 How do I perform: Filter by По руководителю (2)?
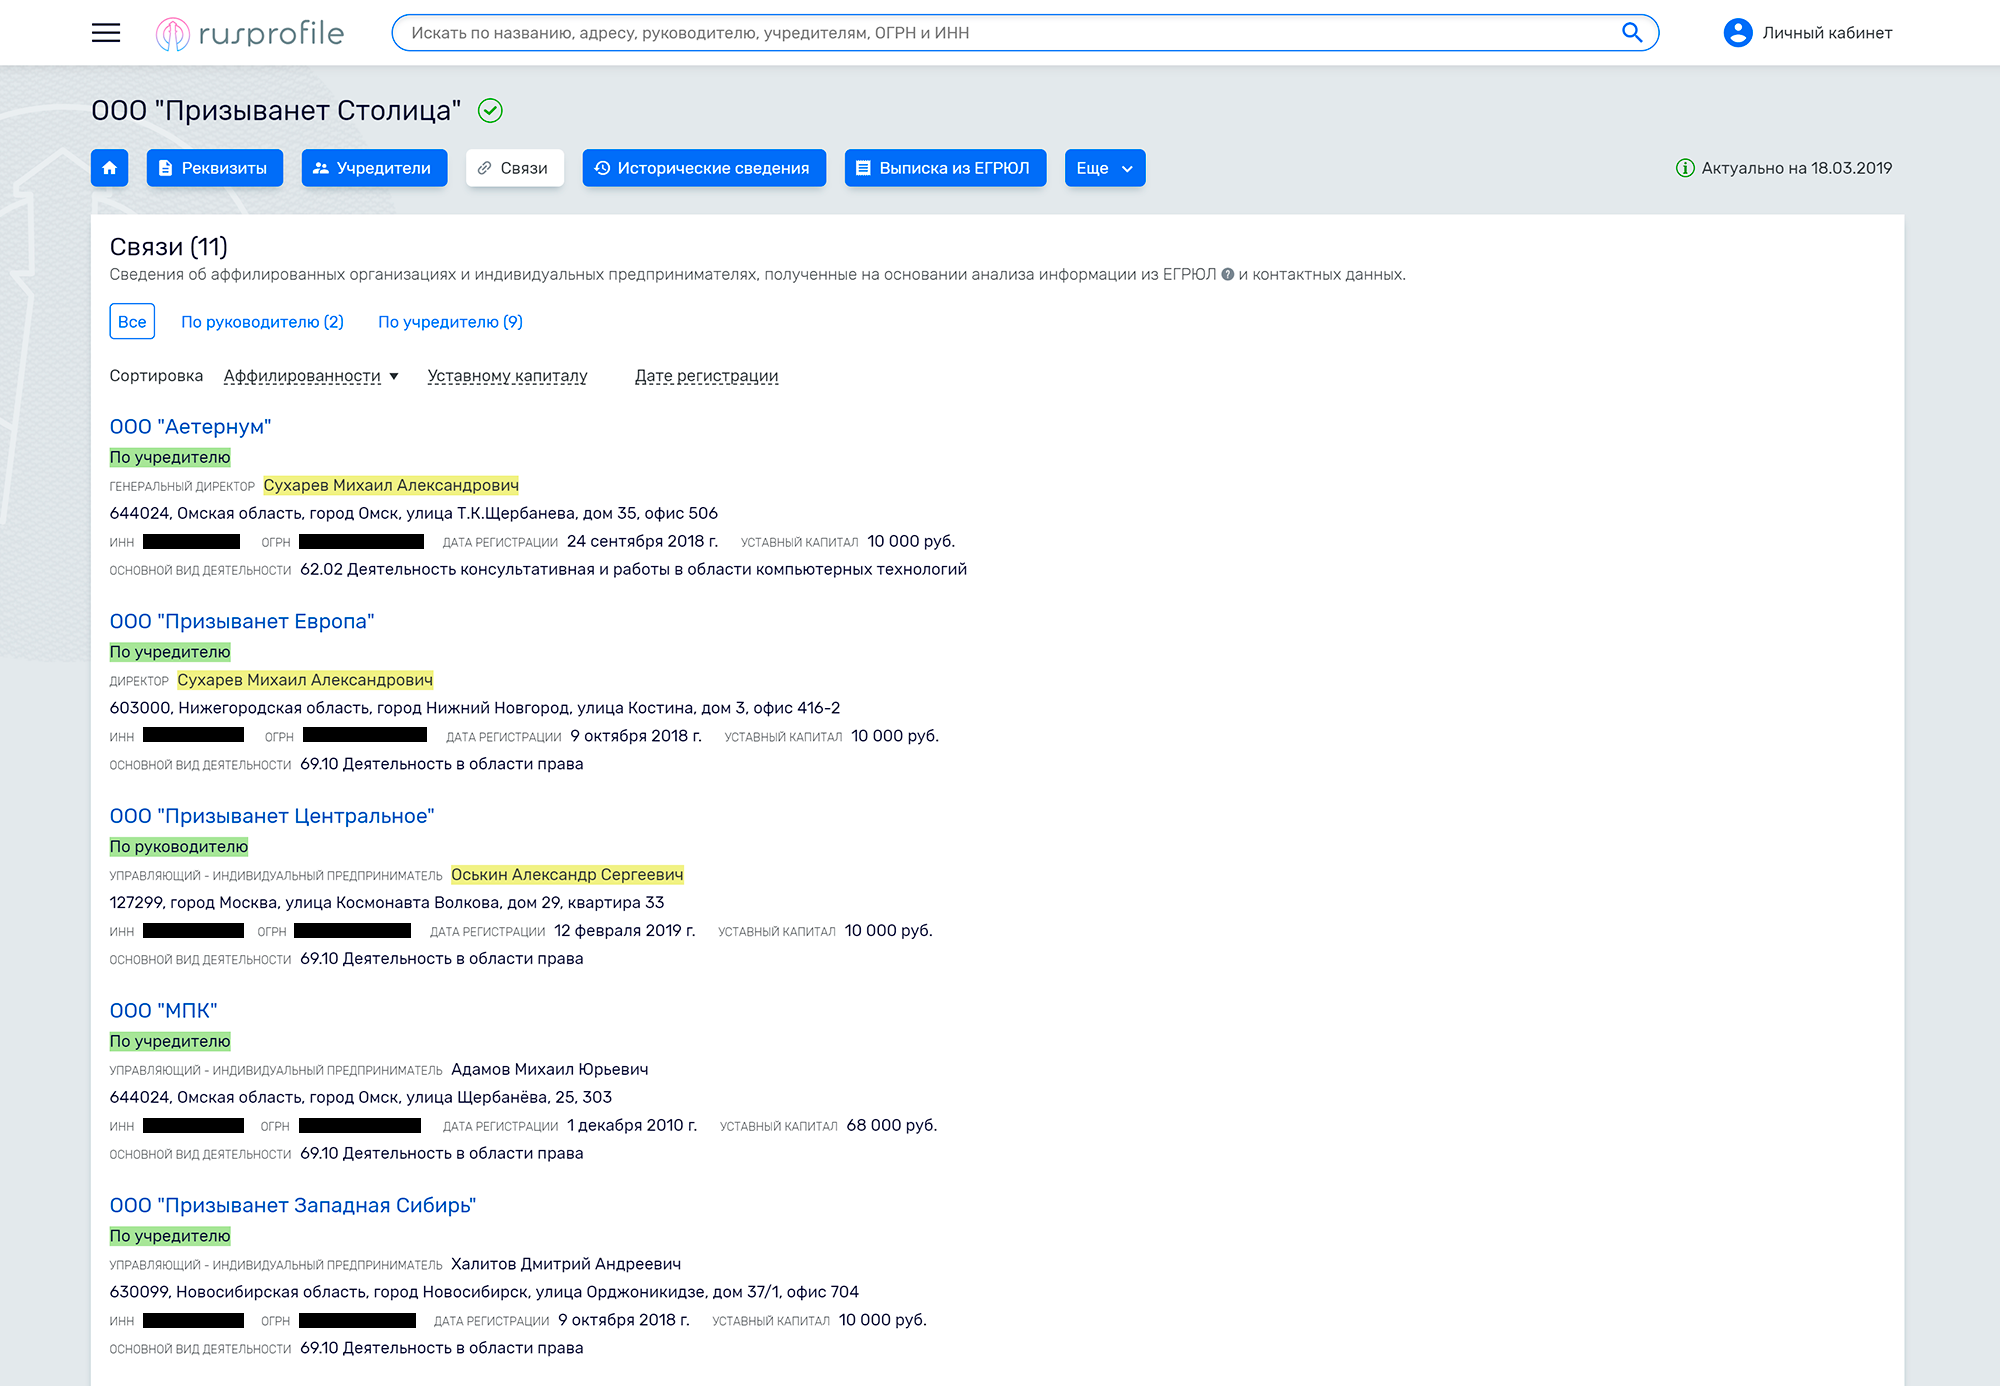(262, 322)
